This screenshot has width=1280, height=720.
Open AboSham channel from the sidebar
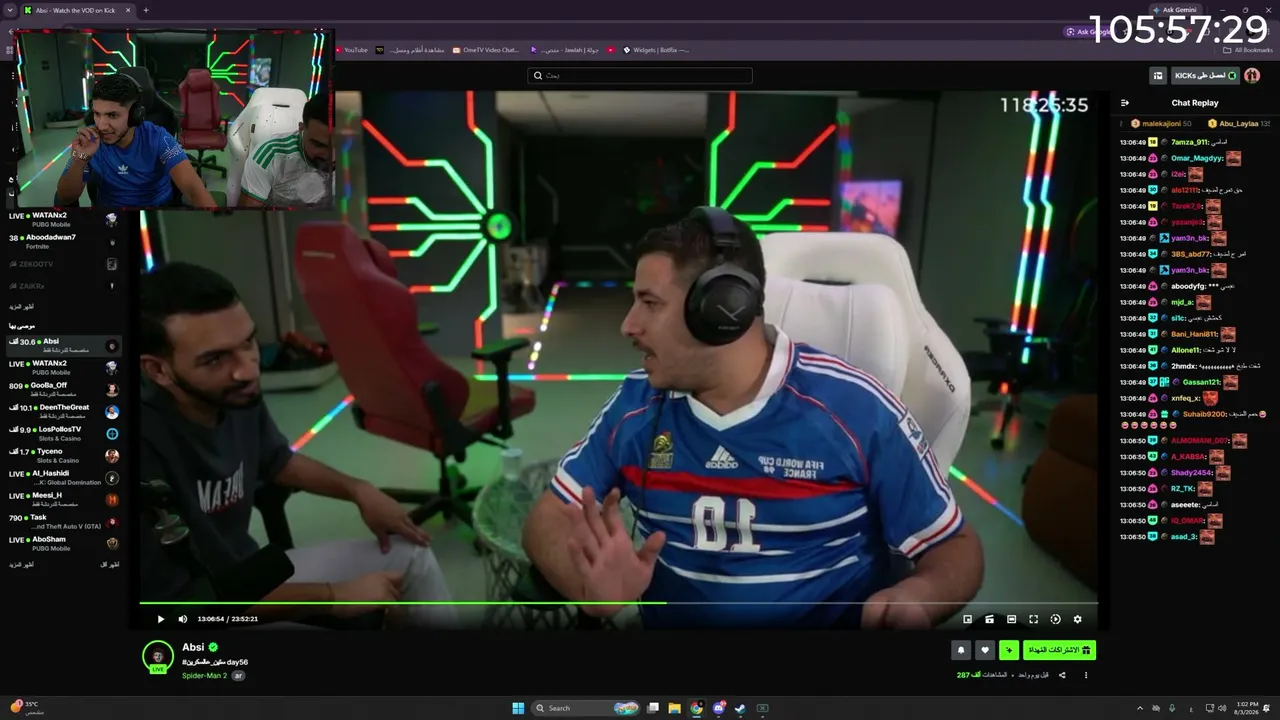[62, 543]
